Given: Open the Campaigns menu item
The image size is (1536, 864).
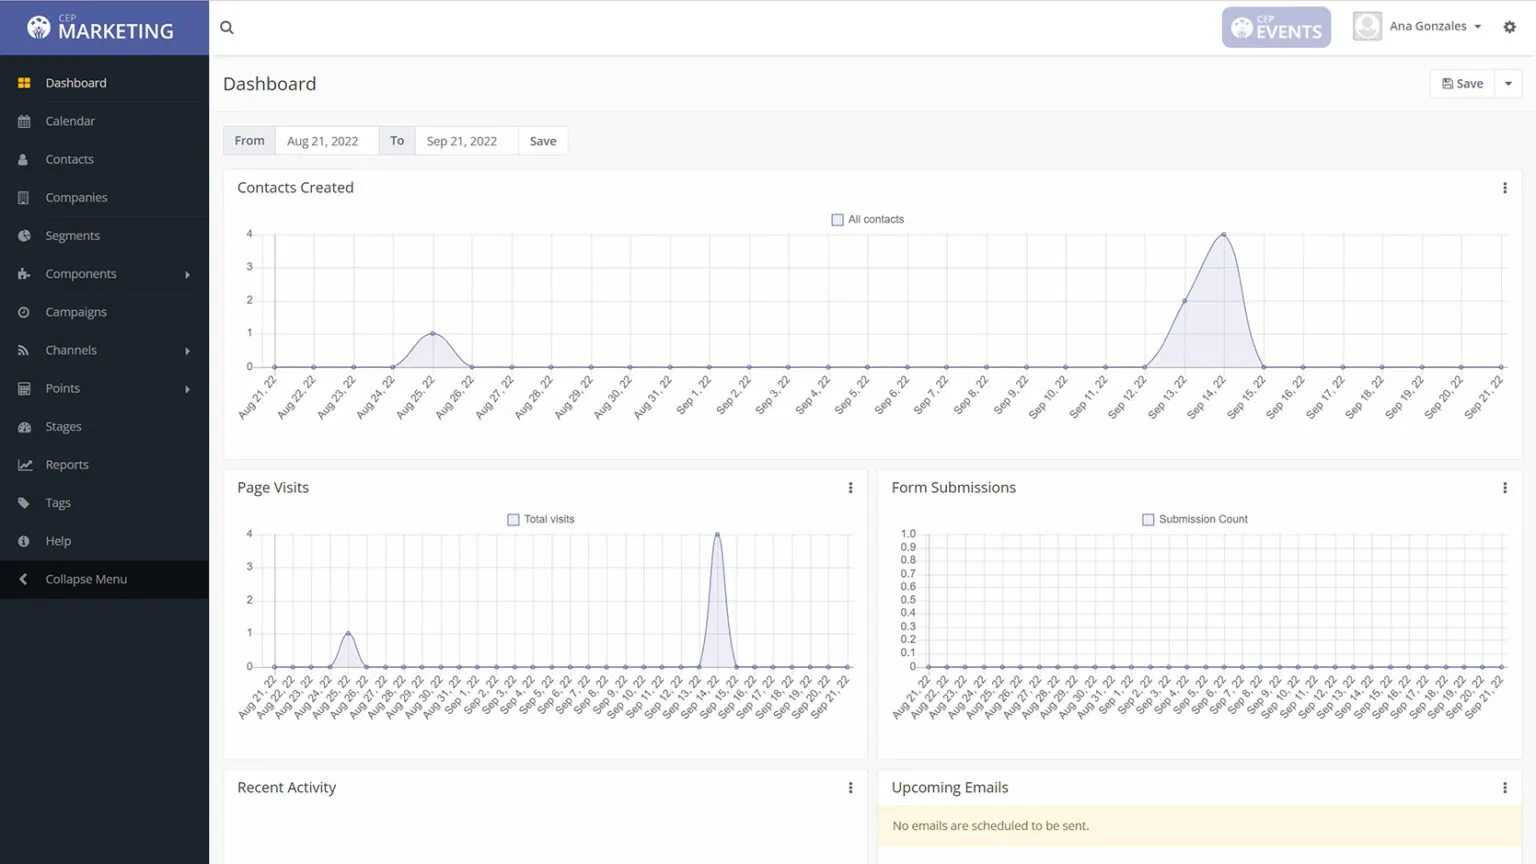Looking at the screenshot, I should (x=76, y=312).
